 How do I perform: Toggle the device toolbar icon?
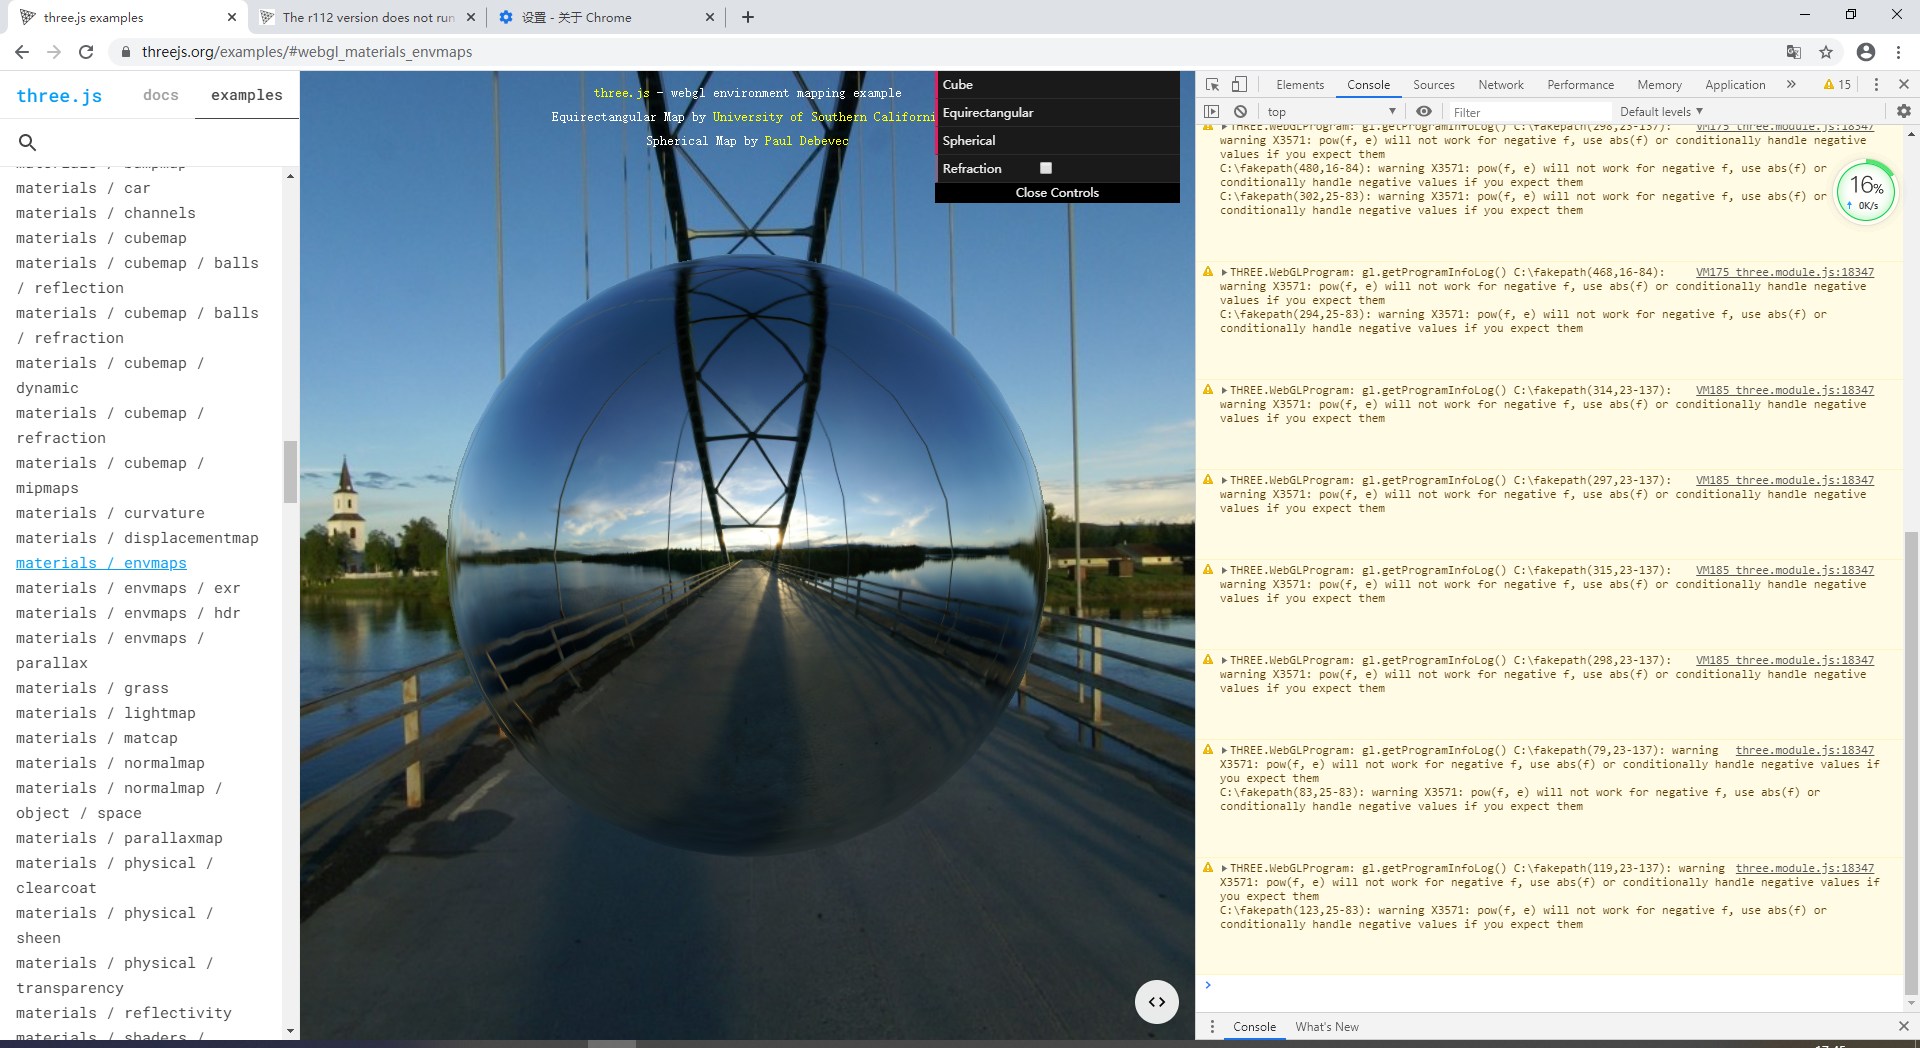coord(1239,85)
